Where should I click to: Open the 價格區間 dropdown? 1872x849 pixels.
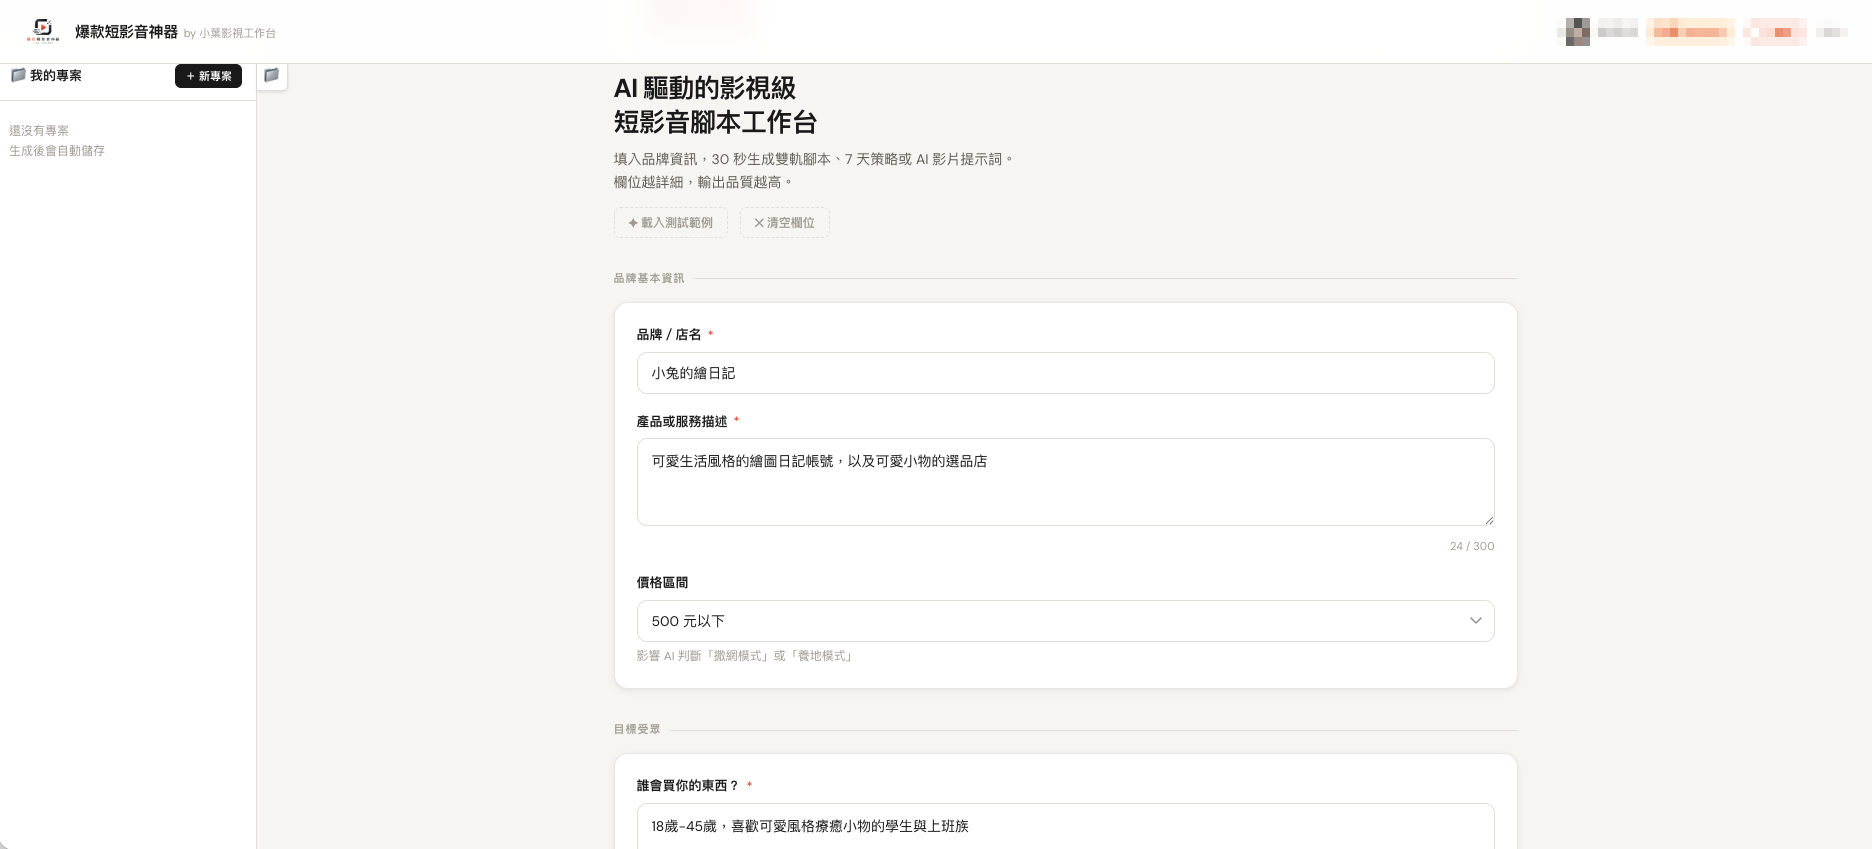click(1065, 621)
